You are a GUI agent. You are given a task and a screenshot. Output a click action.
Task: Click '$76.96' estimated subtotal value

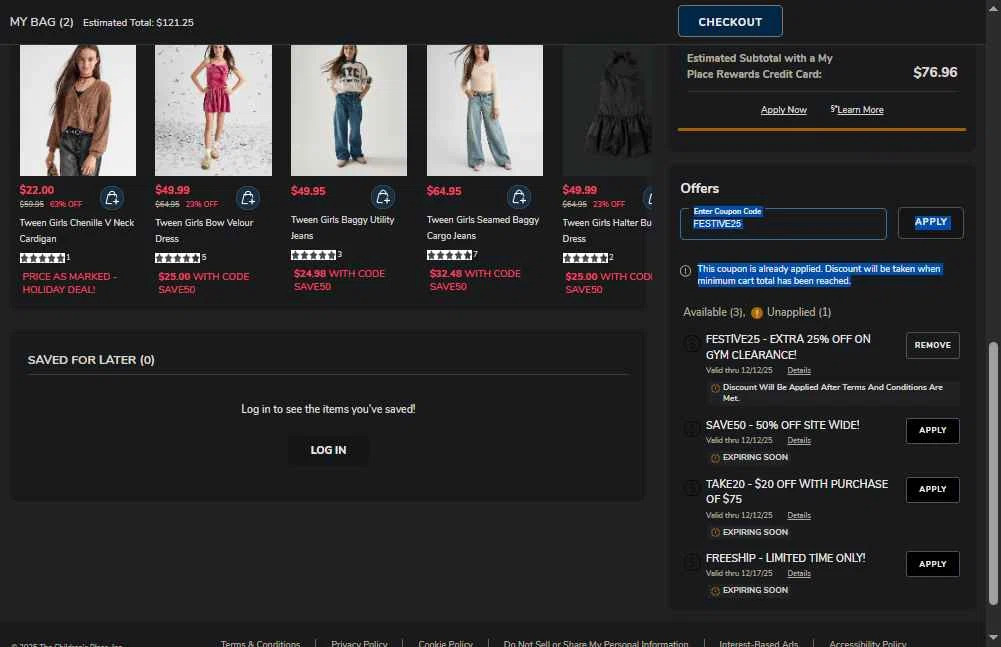[x=935, y=72]
